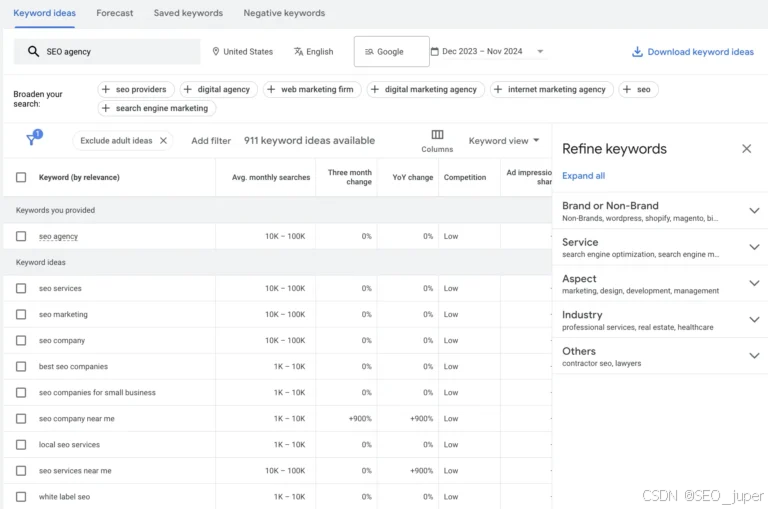Viewport: 768px width, 509px height.
Task: Expand the Industry refine section
Action: tap(754, 319)
